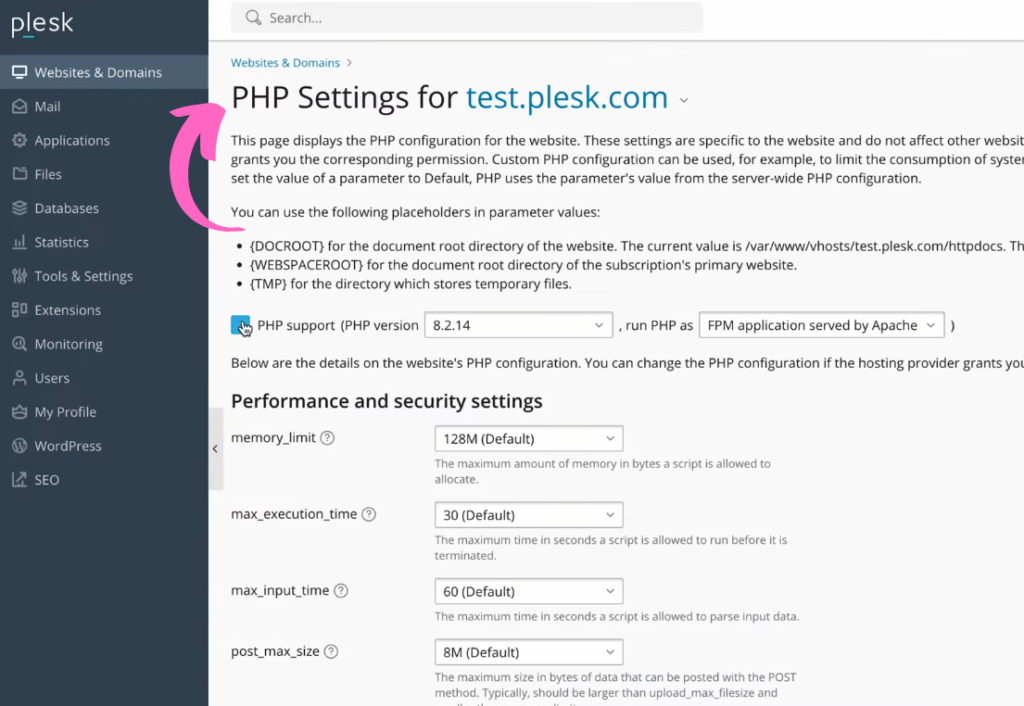
Task: Click the search magnifier icon
Action: (253, 18)
